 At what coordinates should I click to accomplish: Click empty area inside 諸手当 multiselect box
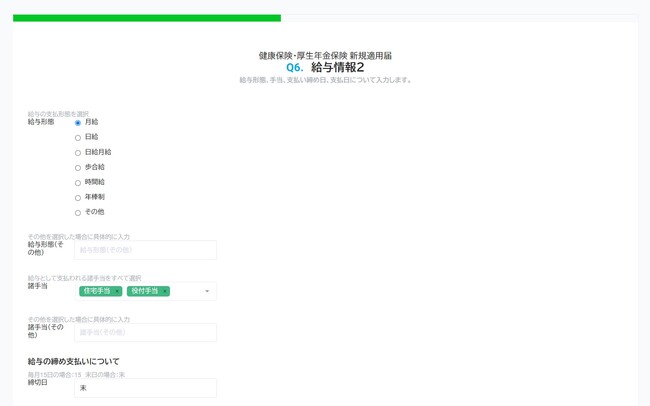[186, 291]
